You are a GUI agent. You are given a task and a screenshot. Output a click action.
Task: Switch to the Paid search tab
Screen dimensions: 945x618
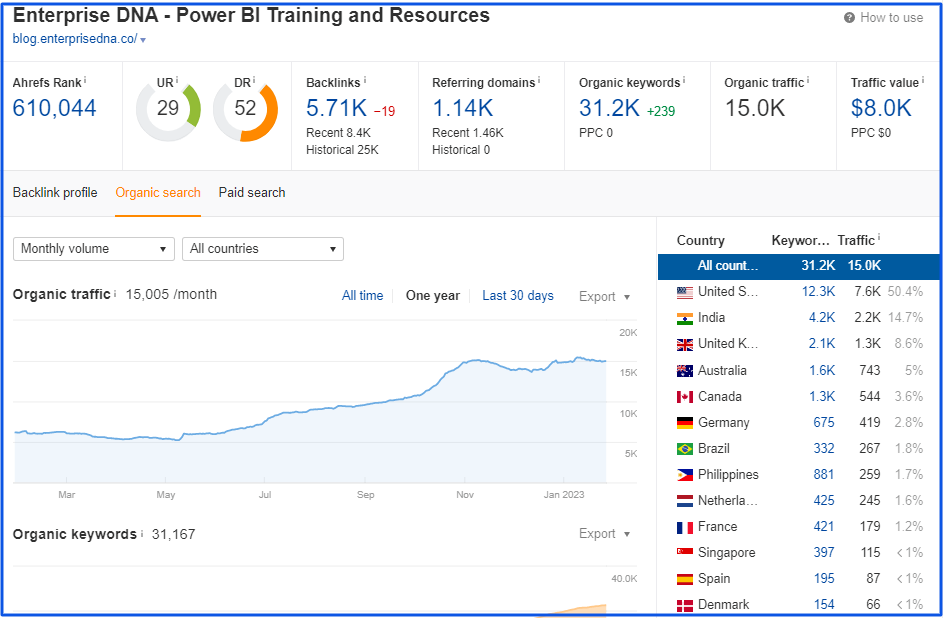pyautogui.click(x=252, y=192)
